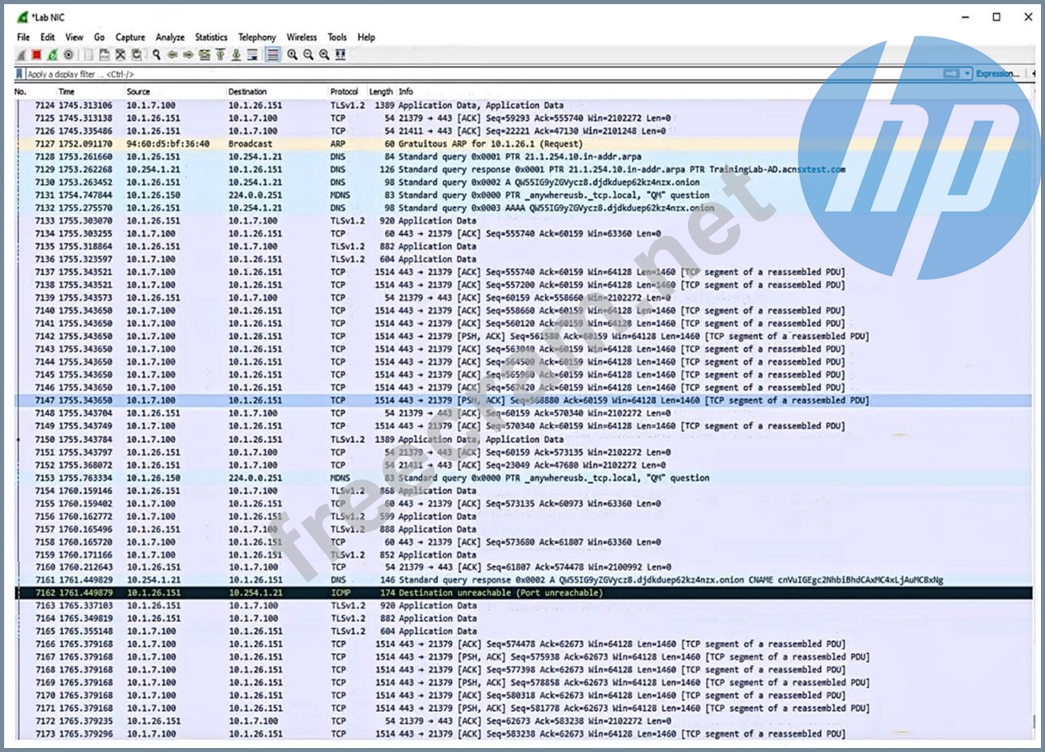
Task: Apply the display filter with arrow button
Action: point(952,73)
